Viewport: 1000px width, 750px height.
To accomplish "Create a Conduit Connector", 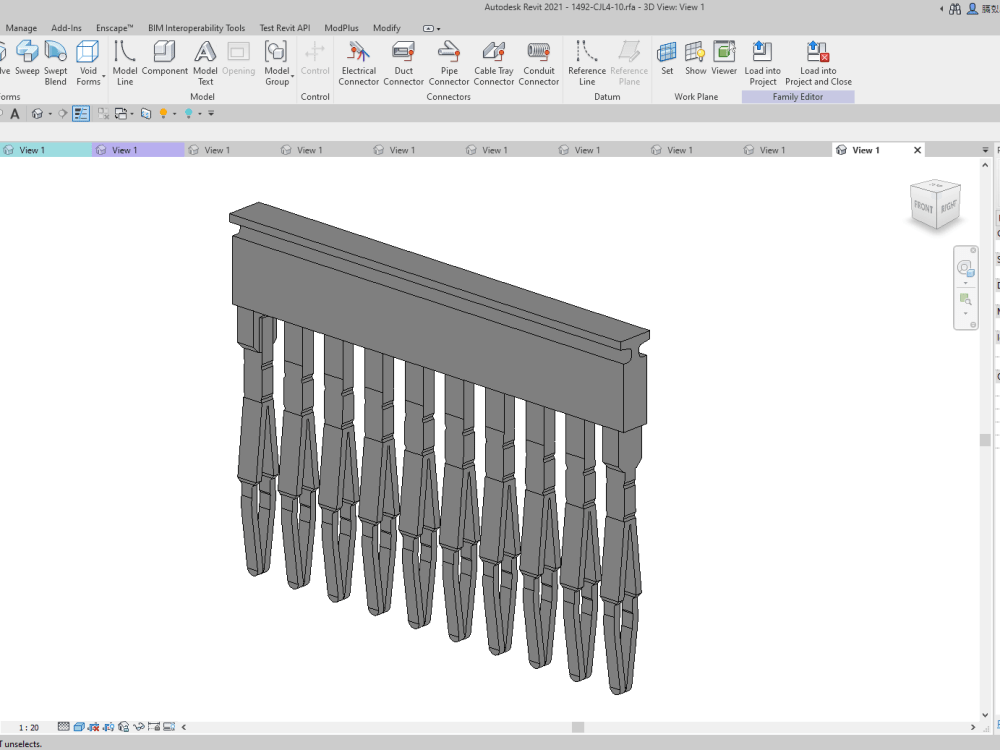I will [x=539, y=62].
